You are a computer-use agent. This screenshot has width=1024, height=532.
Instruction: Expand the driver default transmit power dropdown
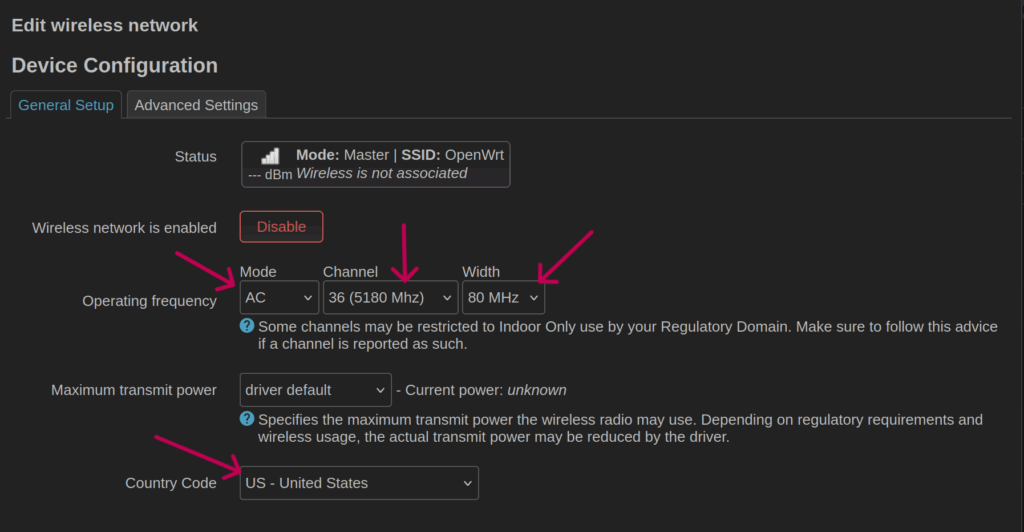pyautogui.click(x=315, y=390)
